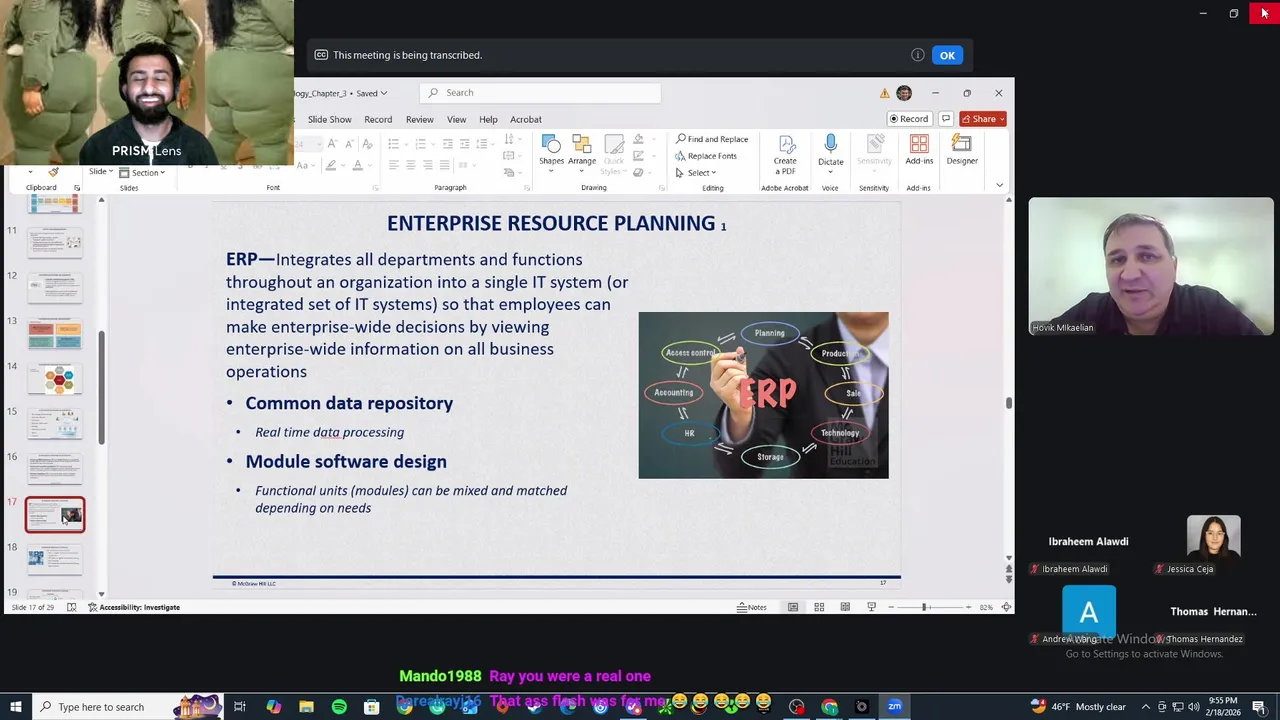
Task: Click the info icon on transcription banner
Action: point(917,55)
